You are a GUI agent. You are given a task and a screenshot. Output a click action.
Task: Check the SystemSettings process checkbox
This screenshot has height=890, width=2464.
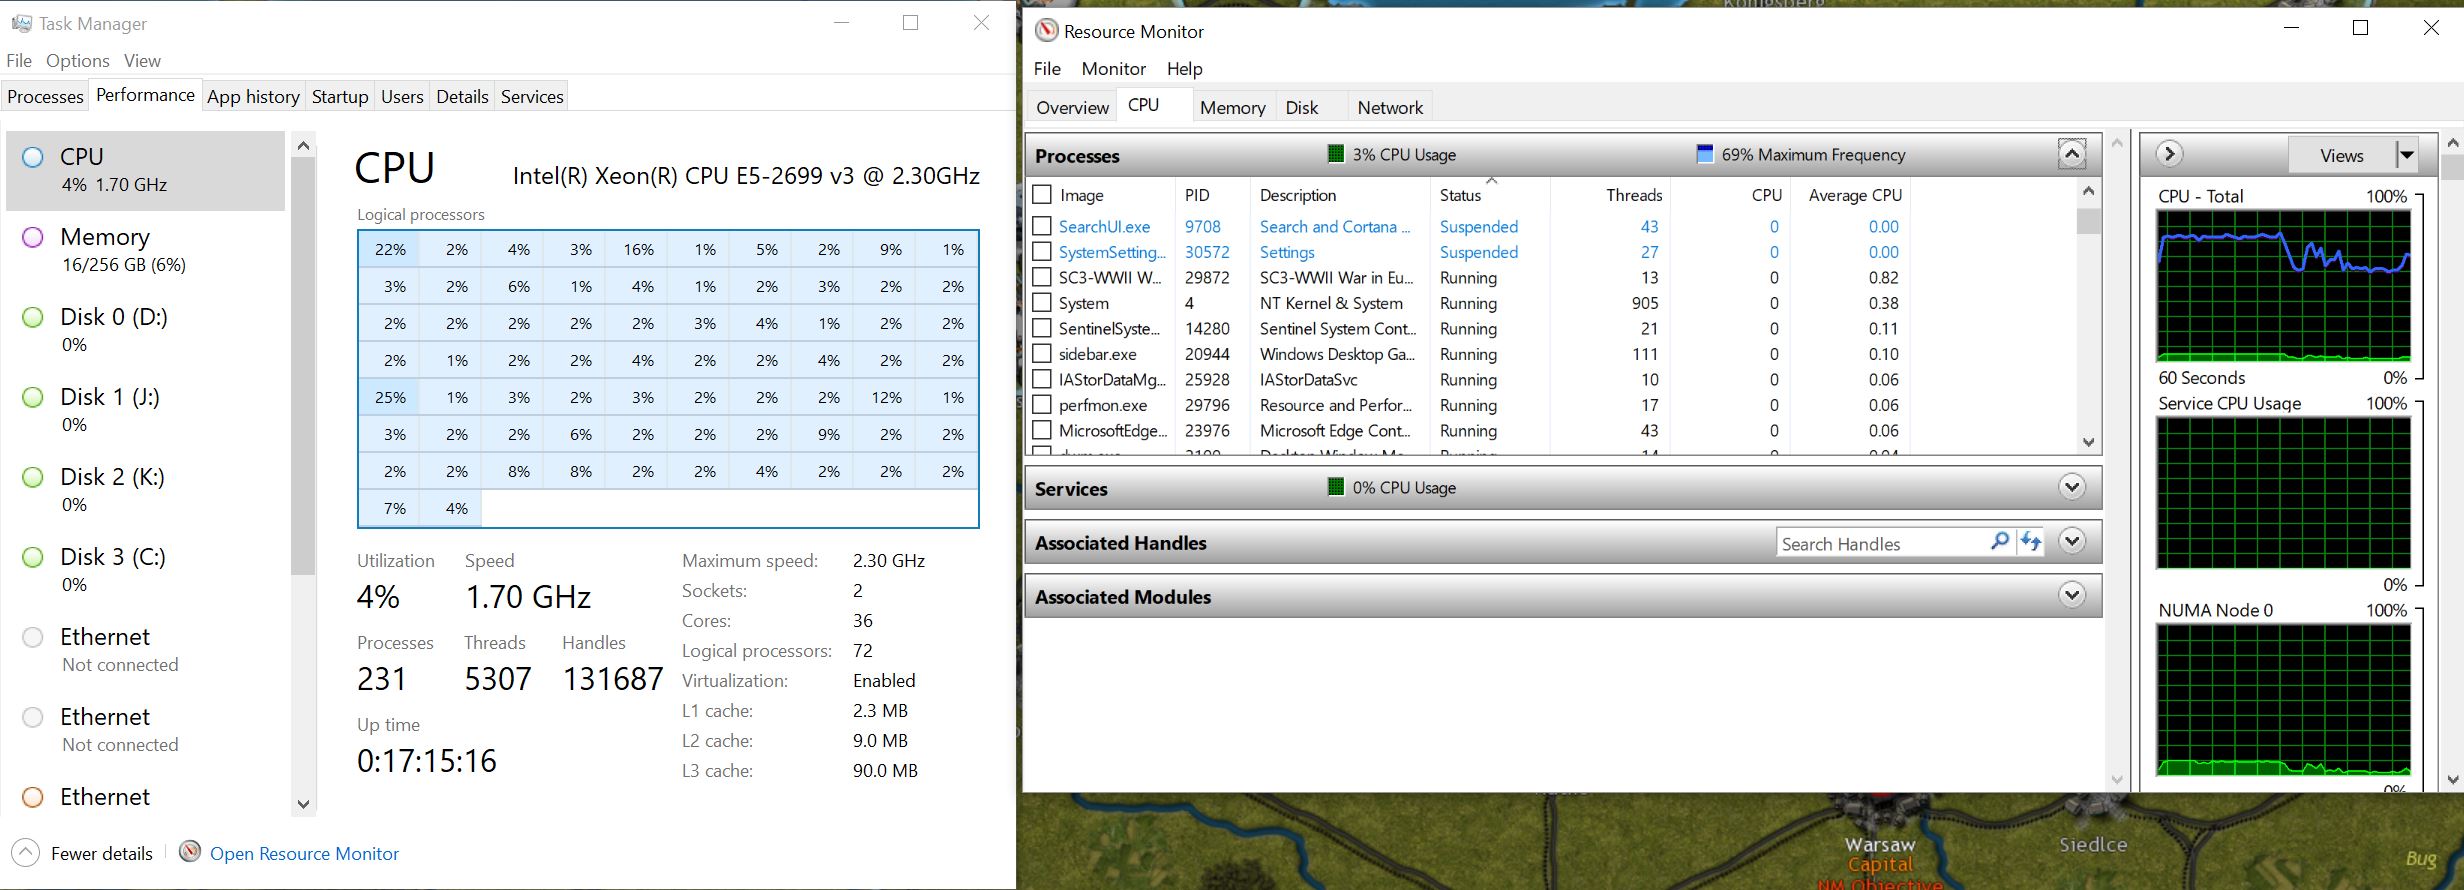(1042, 251)
